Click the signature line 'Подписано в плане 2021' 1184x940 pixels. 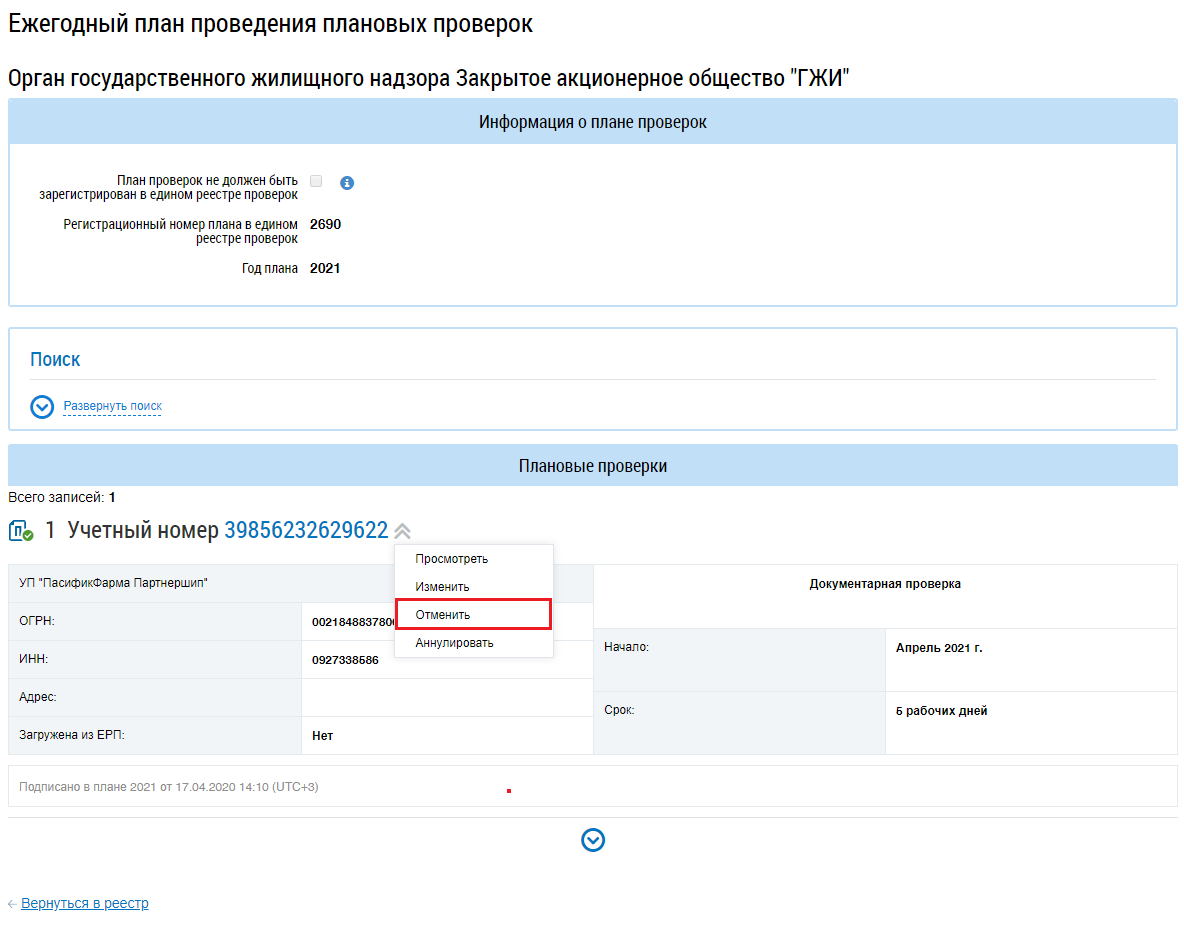pos(168,787)
